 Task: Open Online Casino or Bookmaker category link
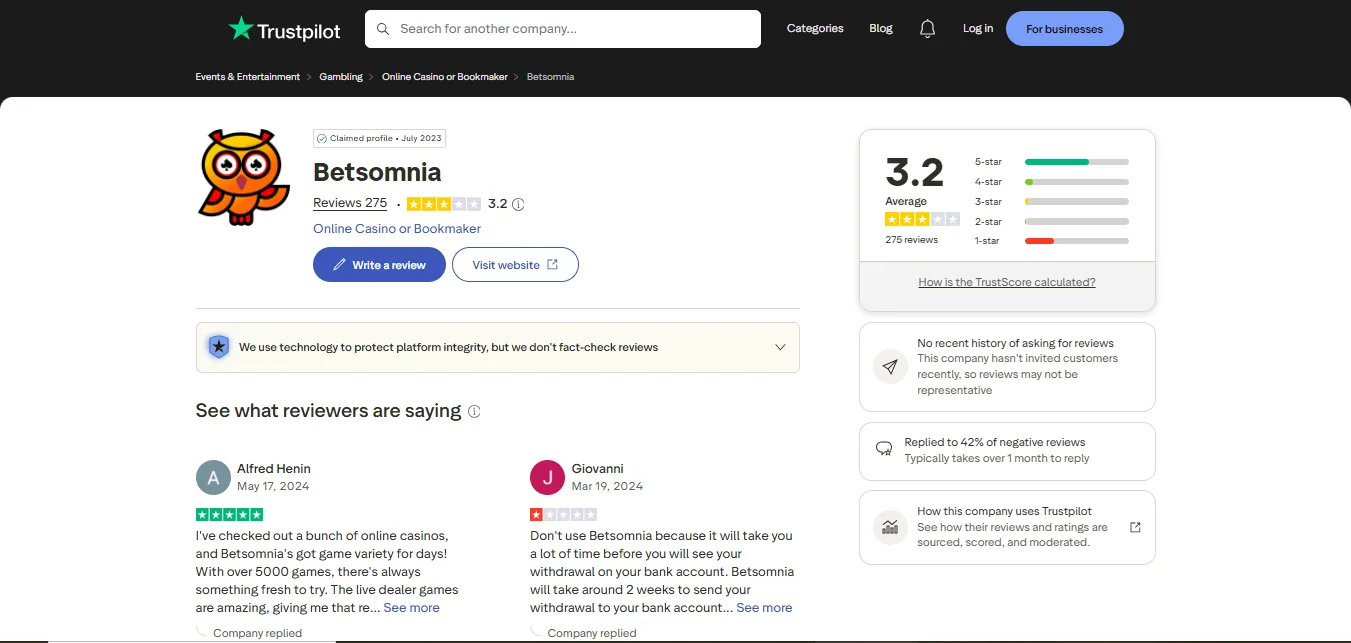pyautogui.click(x=397, y=229)
